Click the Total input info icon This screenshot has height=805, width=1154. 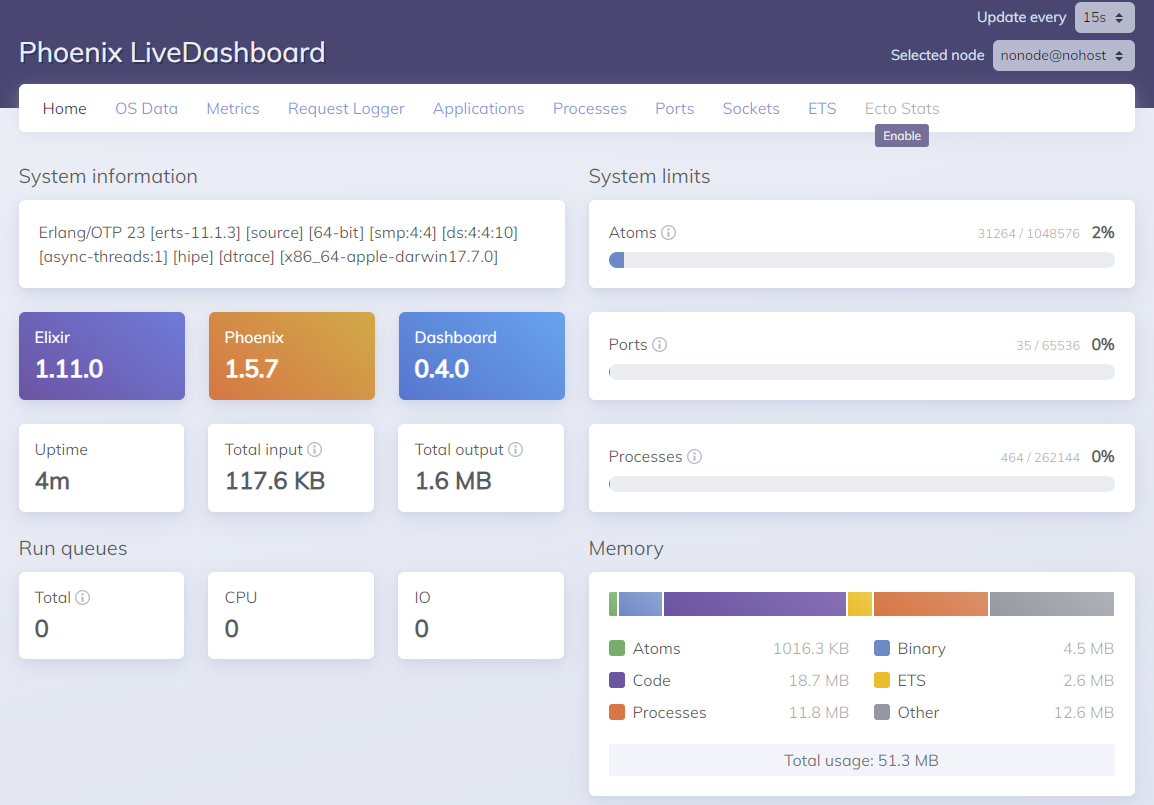[314, 450]
